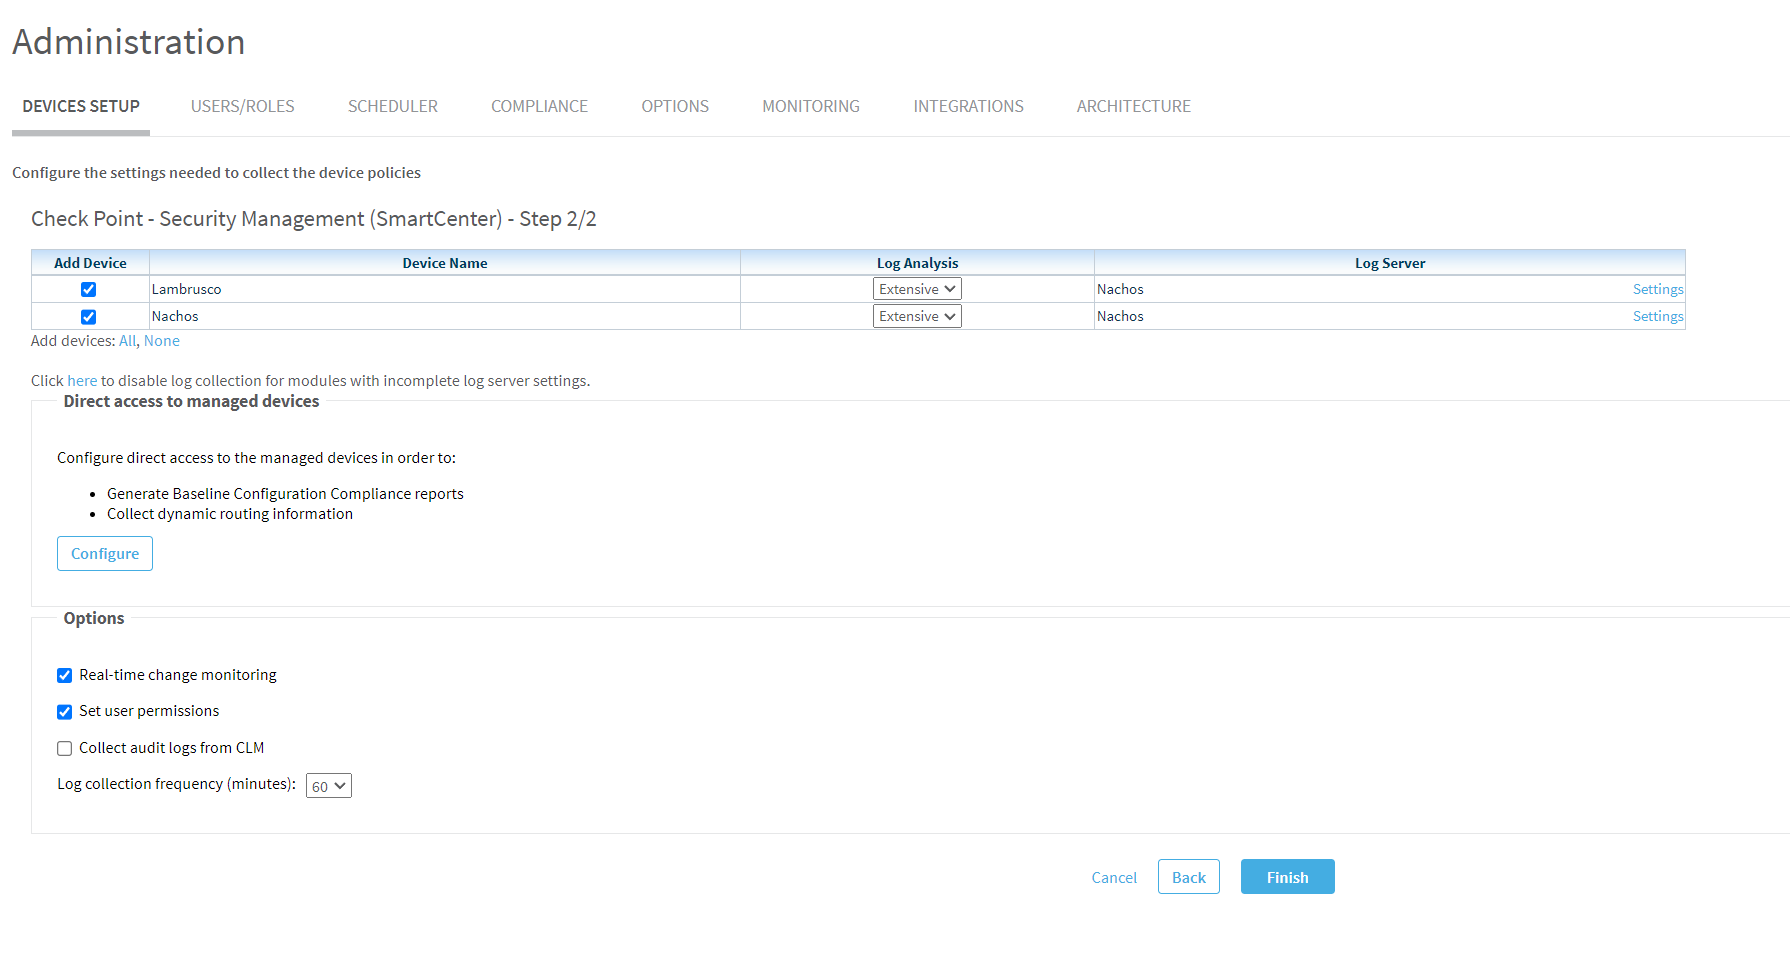Switch to the Users/Roles tab
The height and width of the screenshot is (977, 1790).
[242, 106]
